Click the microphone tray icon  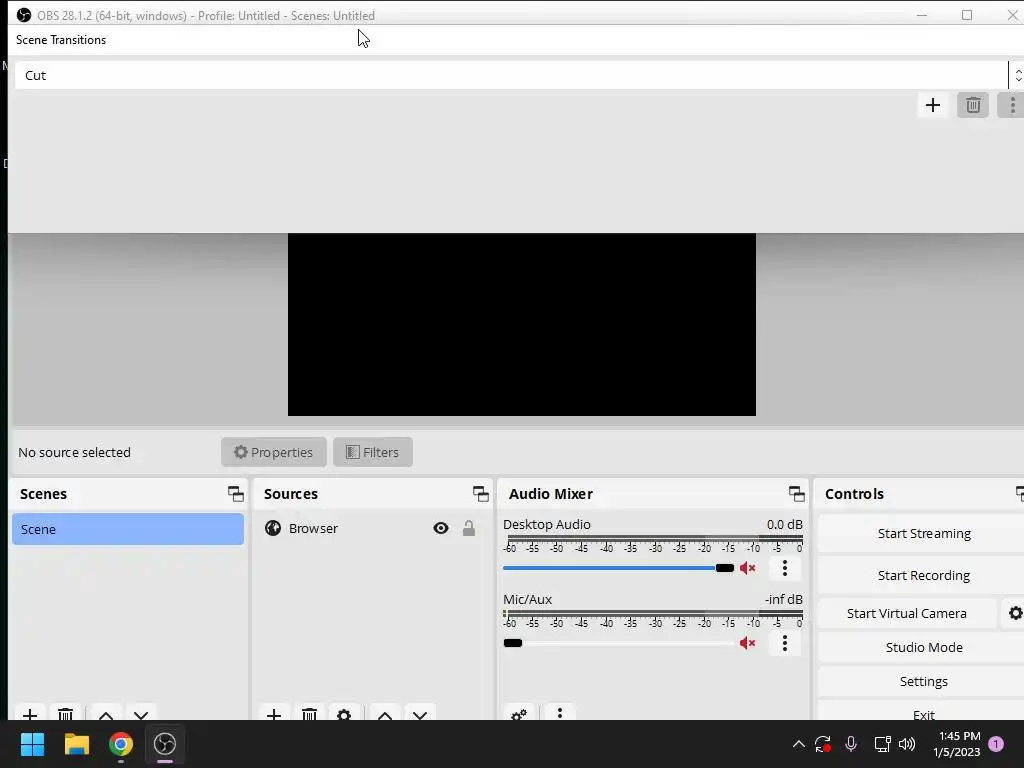pos(850,744)
